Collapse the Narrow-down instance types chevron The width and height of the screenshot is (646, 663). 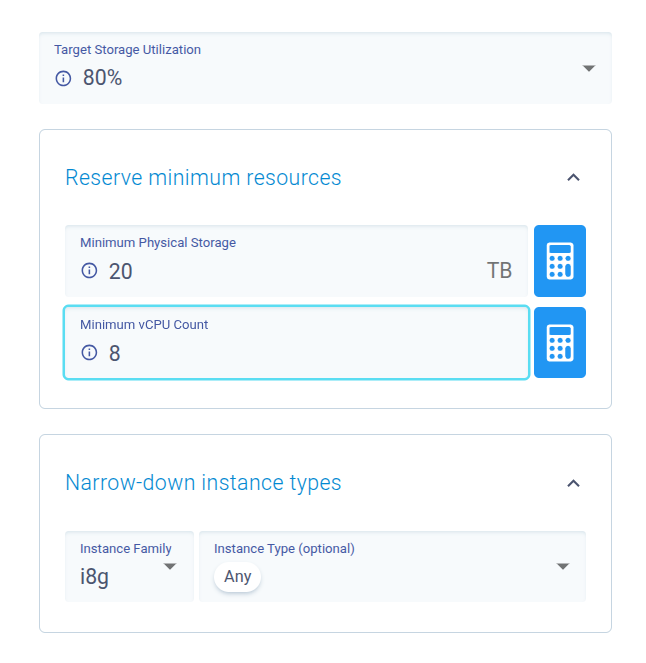click(x=573, y=483)
